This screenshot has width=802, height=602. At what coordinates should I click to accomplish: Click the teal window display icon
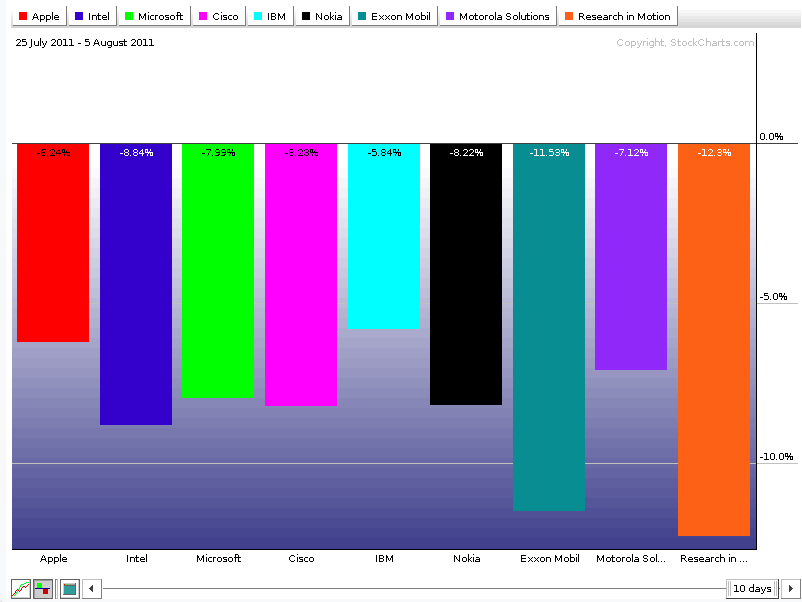(x=70, y=589)
